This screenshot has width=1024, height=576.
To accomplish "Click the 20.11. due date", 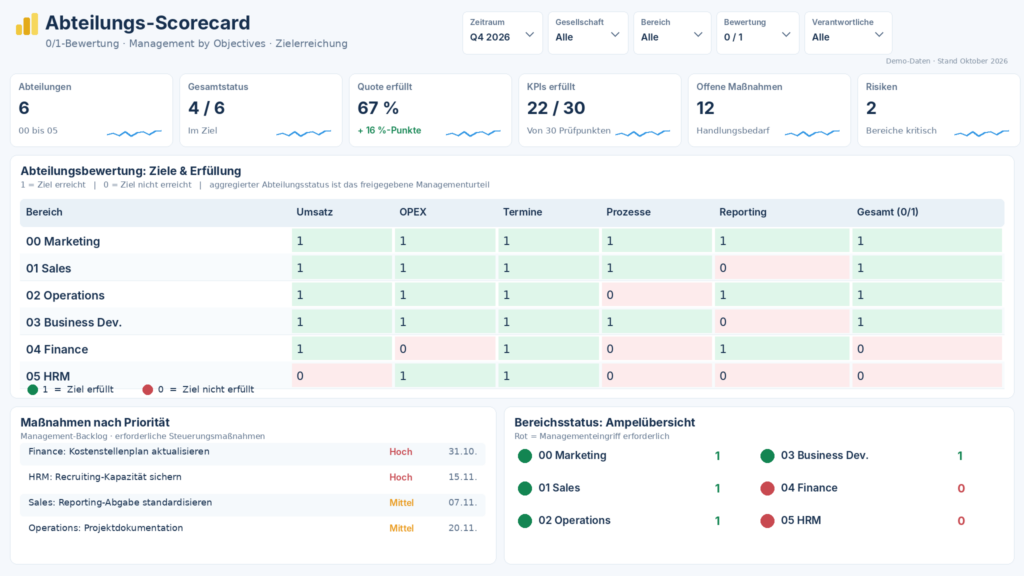I will click(462, 528).
